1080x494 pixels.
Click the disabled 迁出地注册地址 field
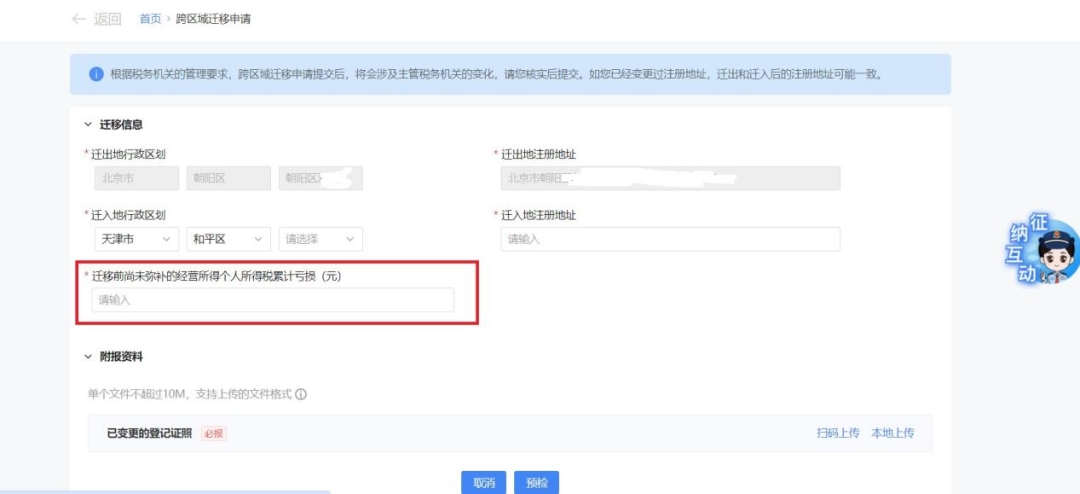pyautogui.click(x=670, y=178)
